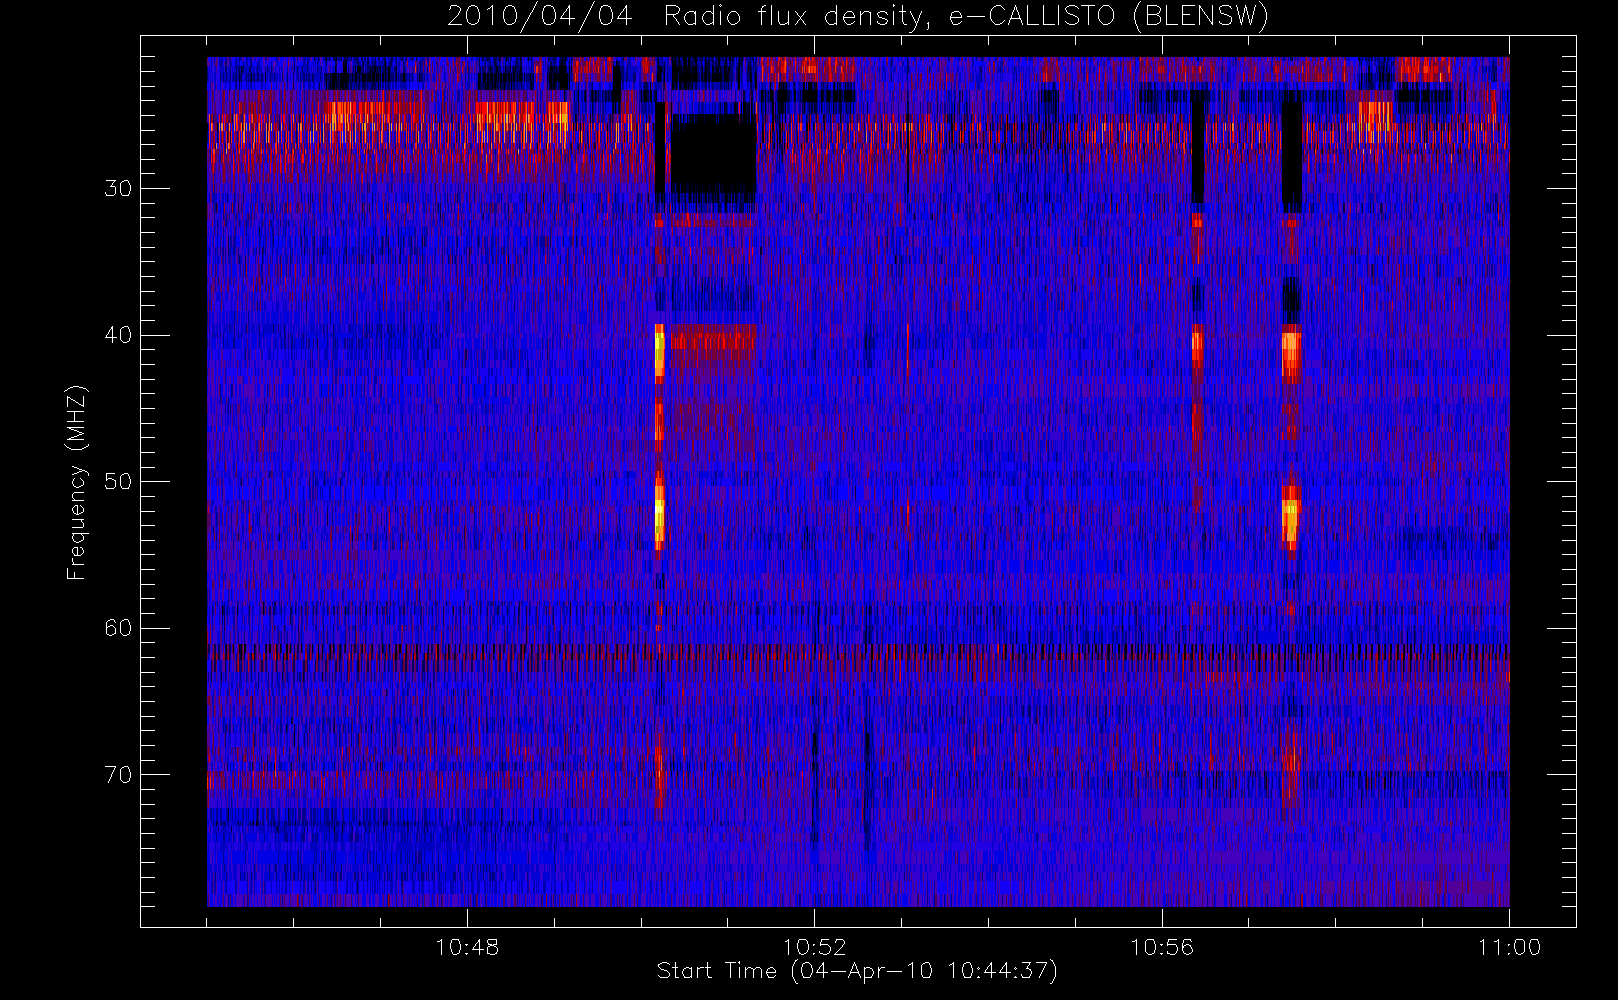Click the '11:00' time tick label
The width and height of the screenshot is (1618, 1000).
click(1509, 947)
